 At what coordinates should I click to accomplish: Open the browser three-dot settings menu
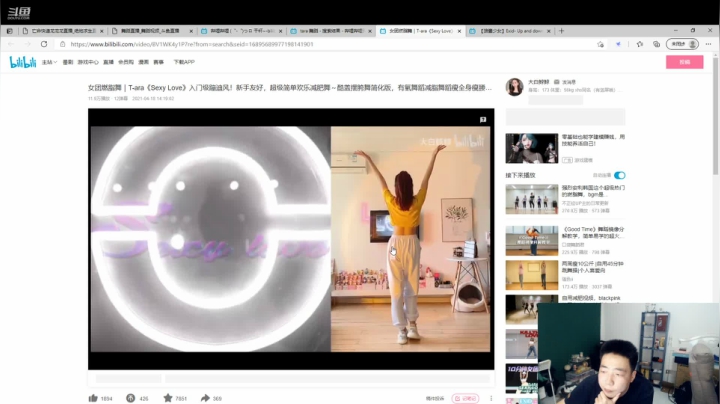coord(709,44)
